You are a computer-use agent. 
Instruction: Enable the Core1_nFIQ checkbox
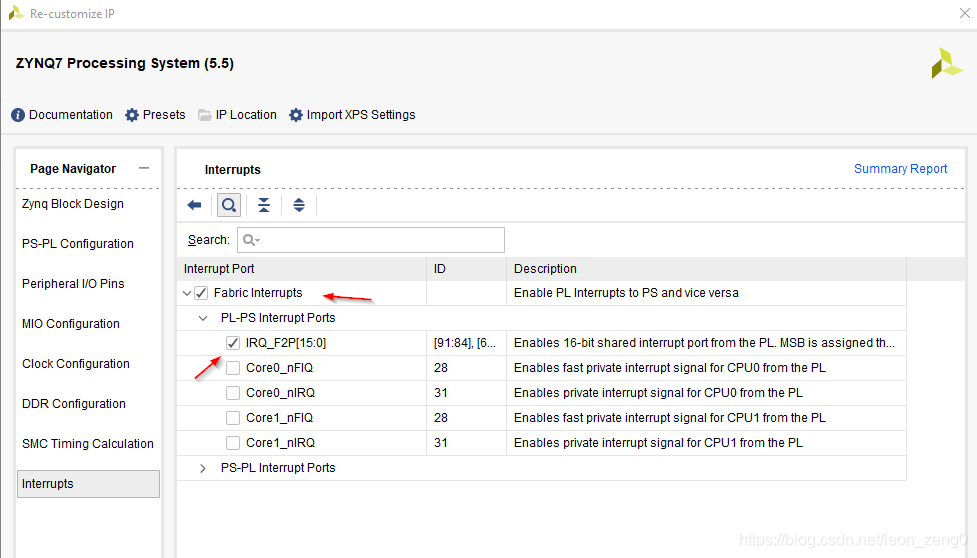tap(233, 418)
